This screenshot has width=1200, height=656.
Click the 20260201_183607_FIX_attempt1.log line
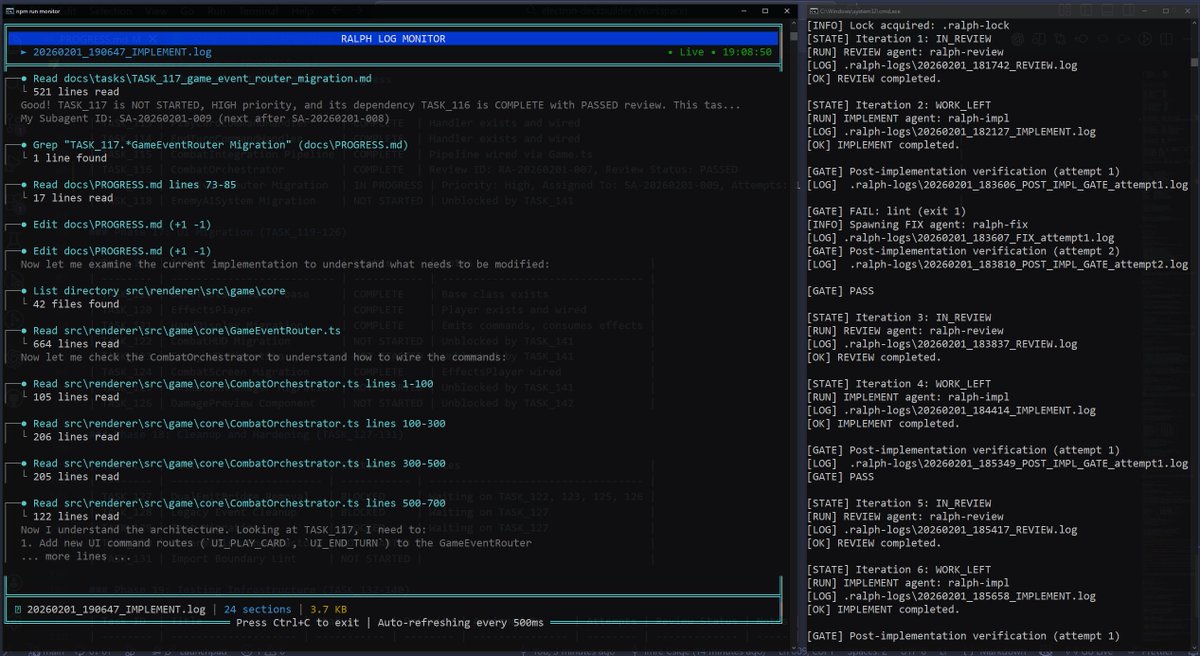click(960, 237)
